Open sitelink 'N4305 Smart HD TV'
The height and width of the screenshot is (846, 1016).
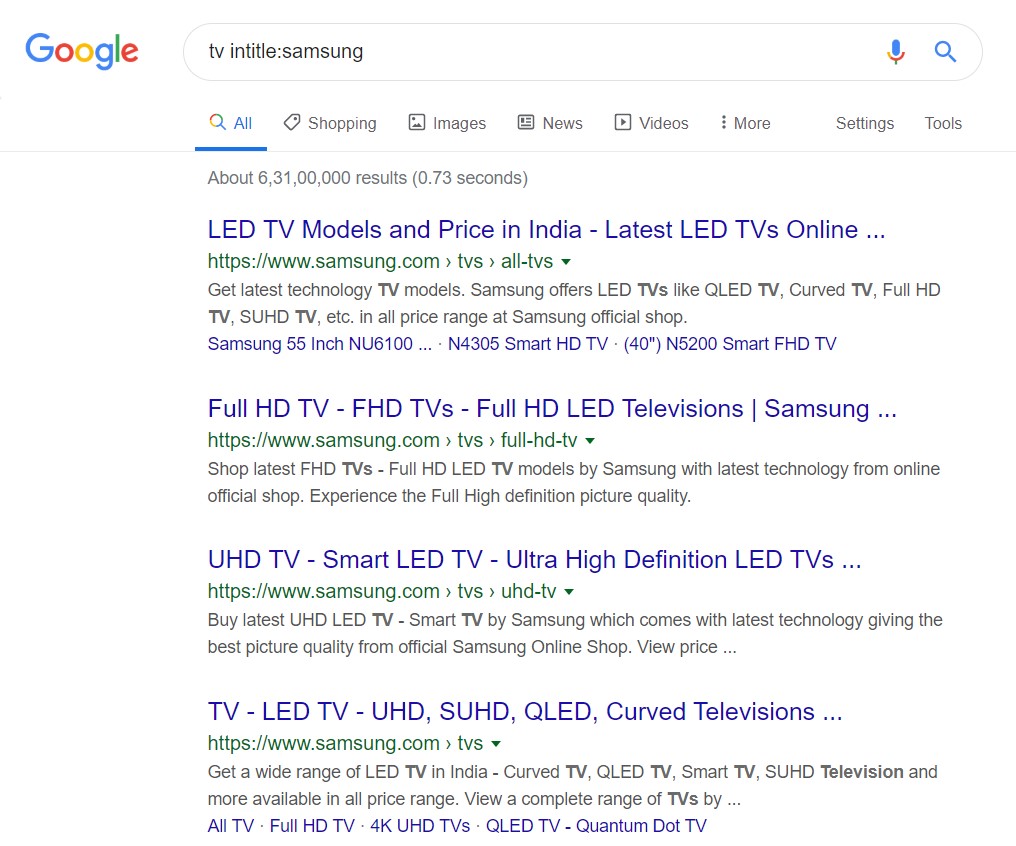pyautogui.click(x=527, y=344)
